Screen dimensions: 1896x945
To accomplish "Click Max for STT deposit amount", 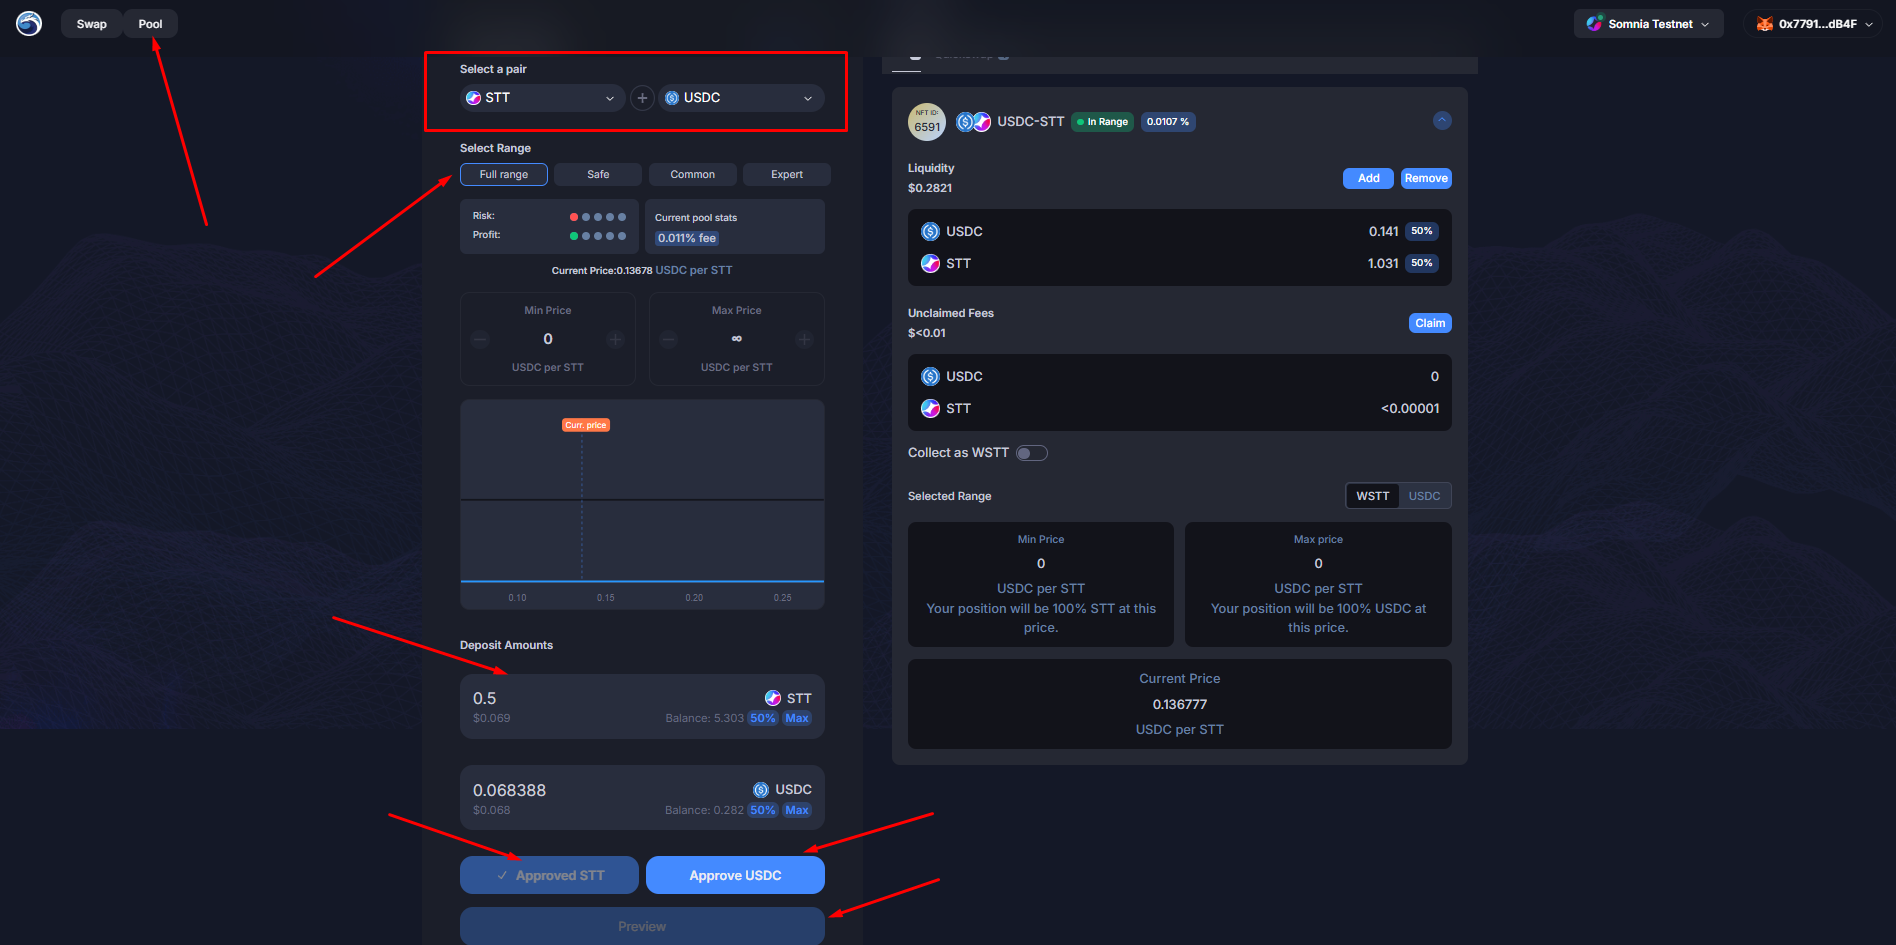I will pyautogui.click(x=797, y=718).
